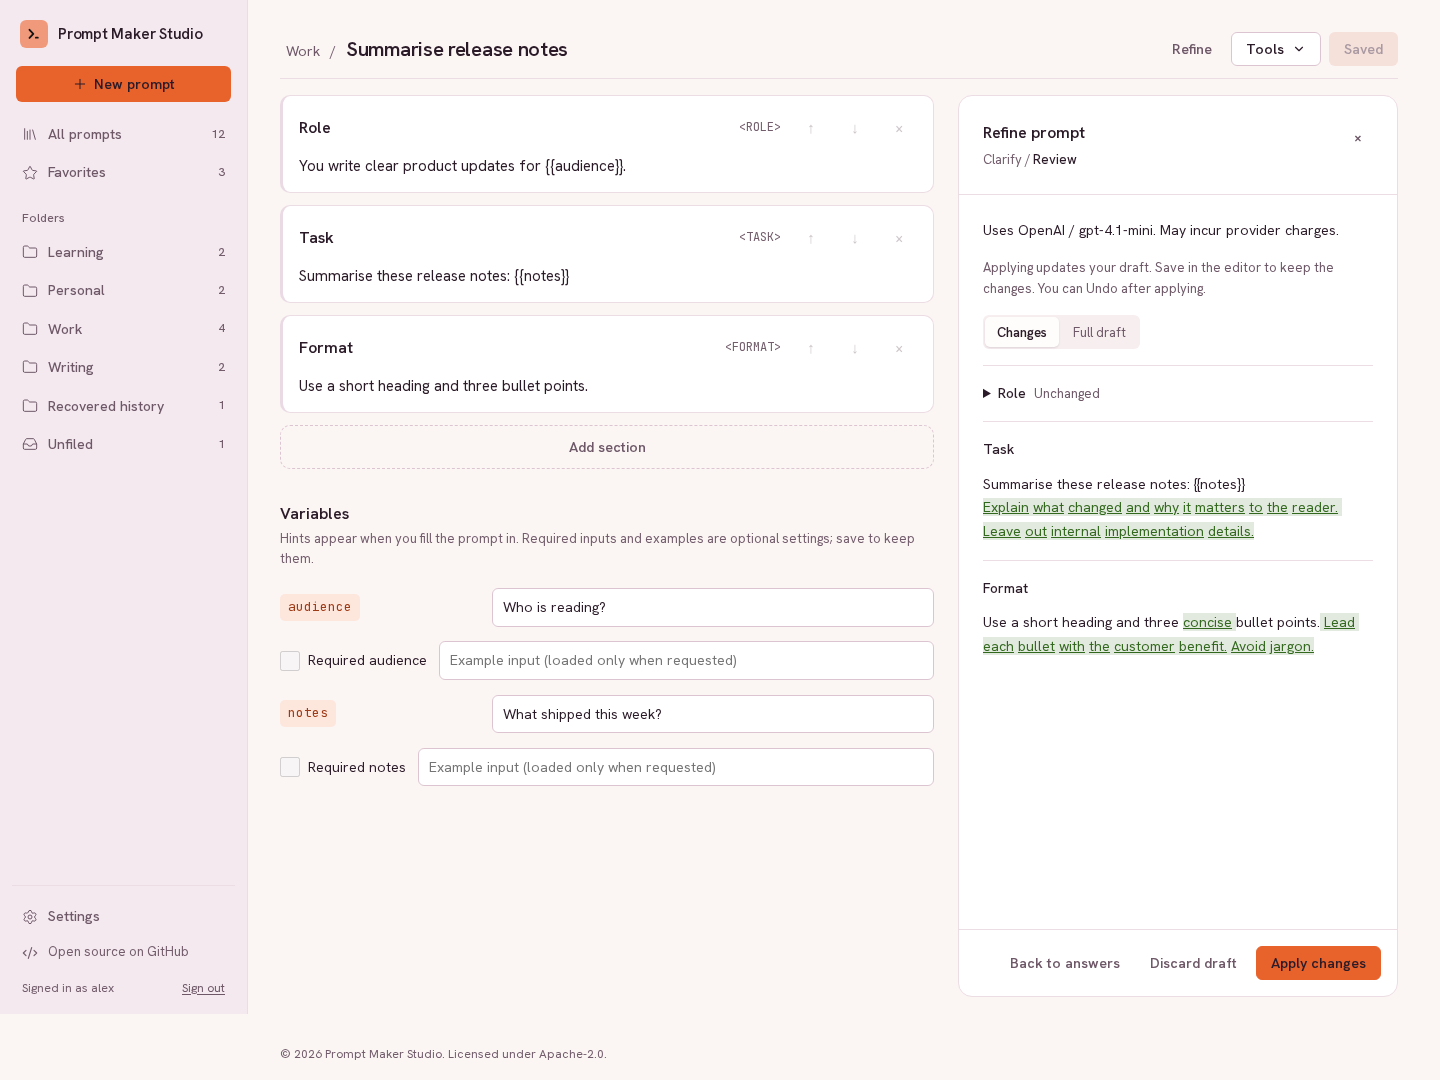Viewport: 1440px width, 1080px height.
Task: Remove the Task section
Action: [899, 238]
